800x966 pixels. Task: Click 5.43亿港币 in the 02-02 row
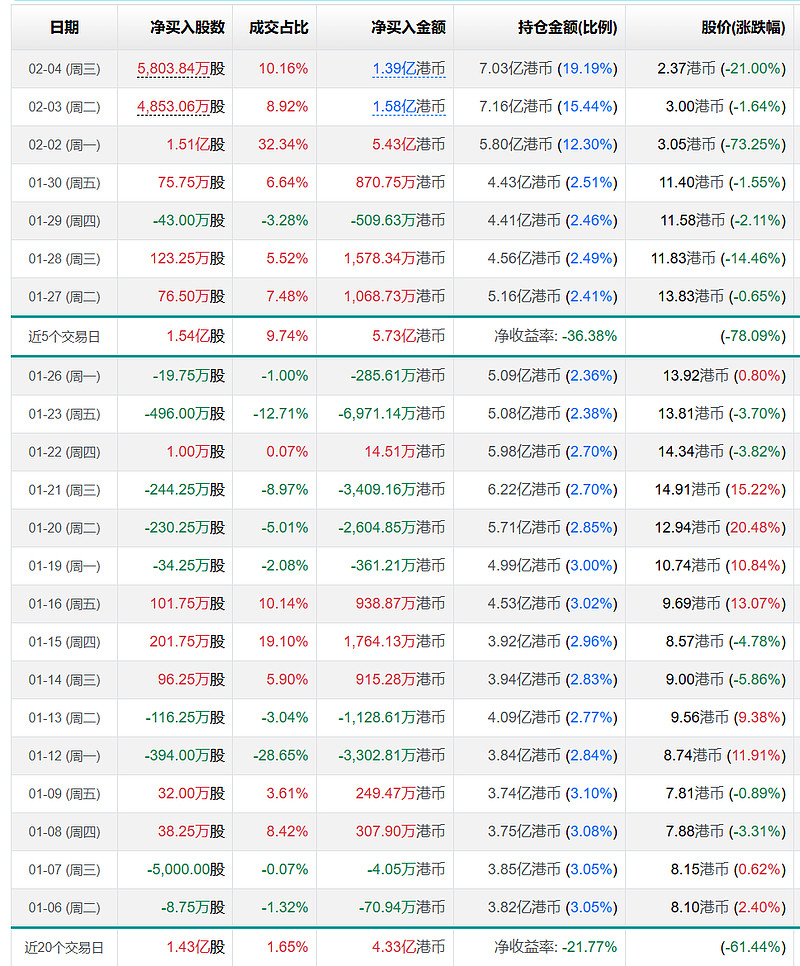click(408, 145)
